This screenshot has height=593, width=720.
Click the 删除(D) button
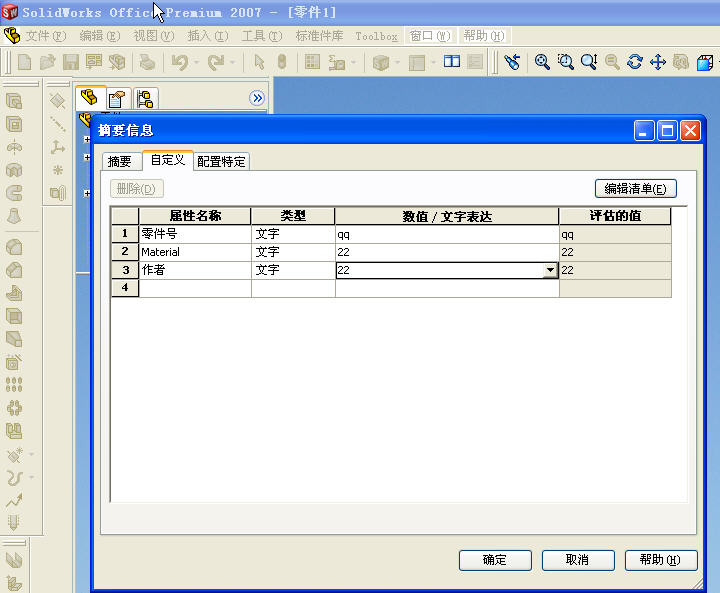point(136,189)
